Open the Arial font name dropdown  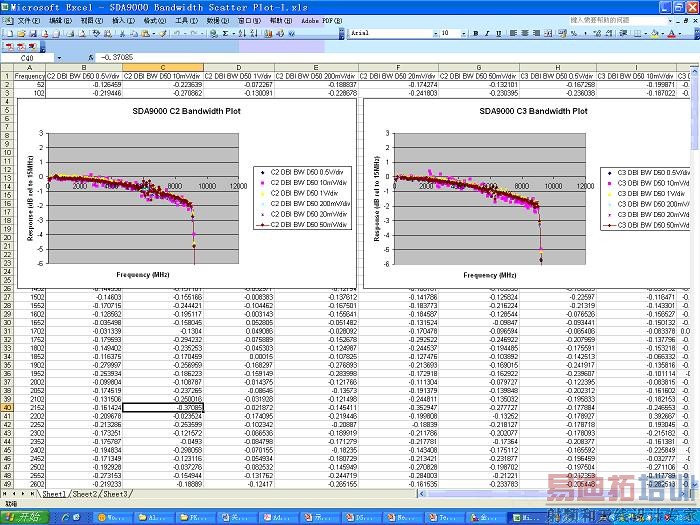point(436,33)
